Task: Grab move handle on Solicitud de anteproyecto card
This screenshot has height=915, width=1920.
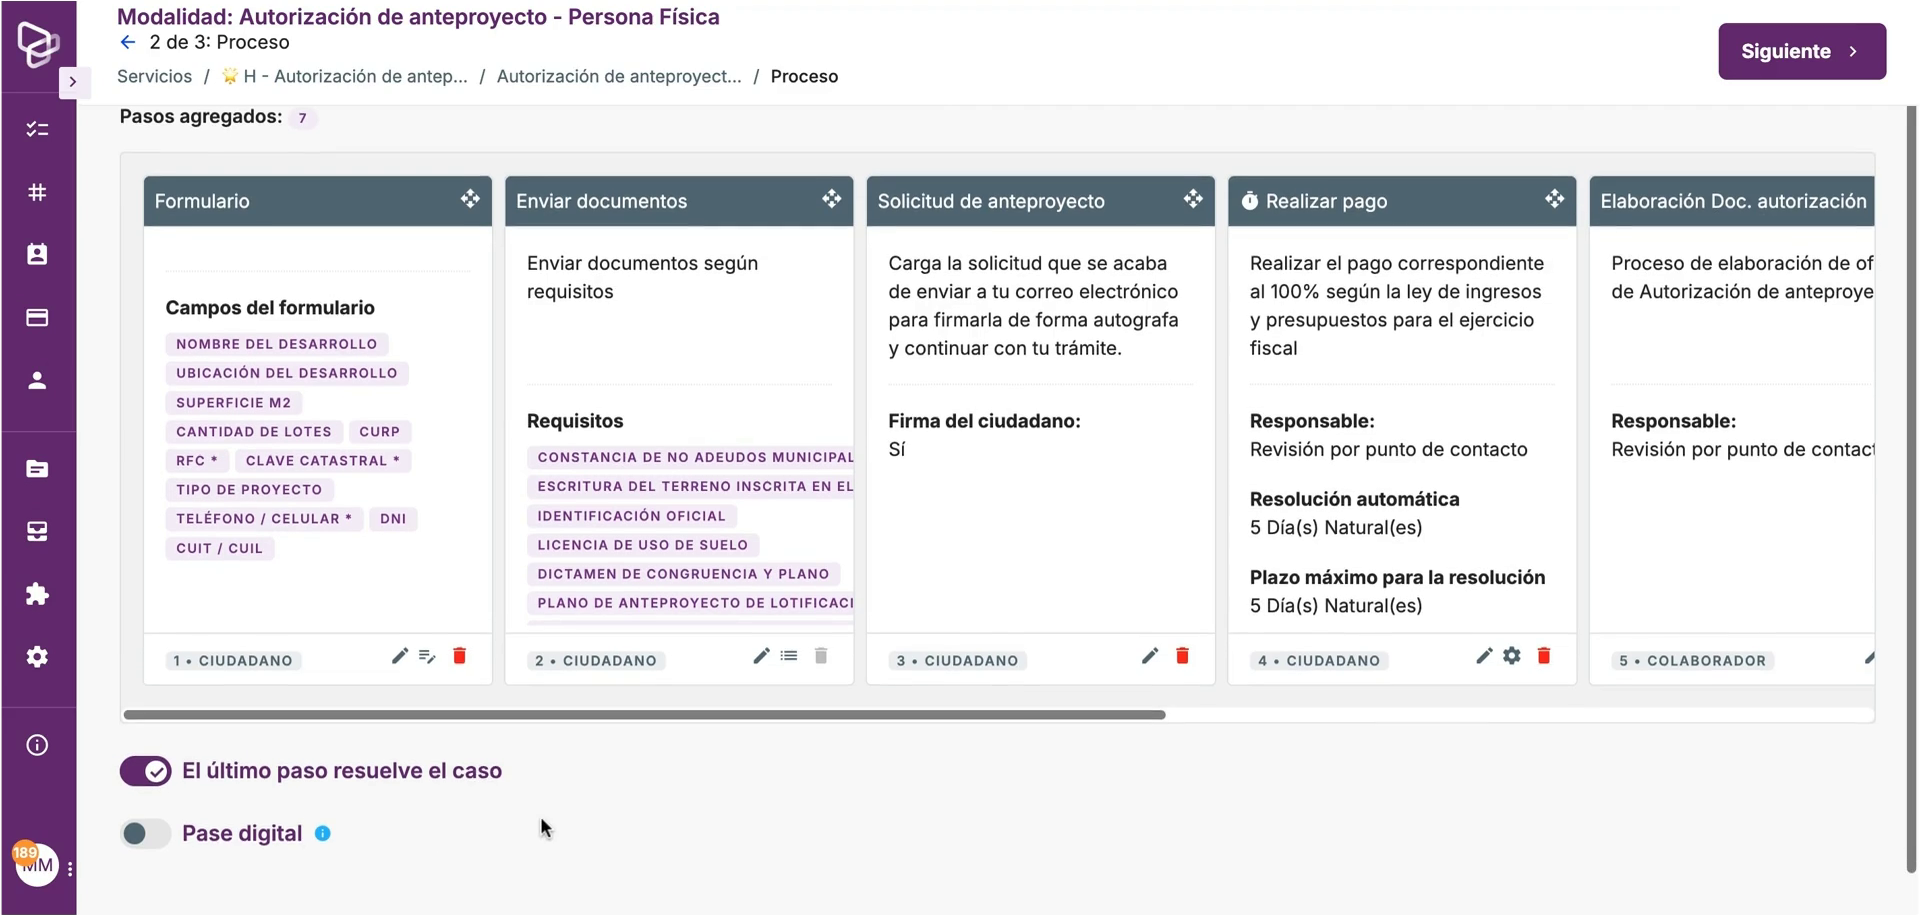Action: [x=1193, y=199]
